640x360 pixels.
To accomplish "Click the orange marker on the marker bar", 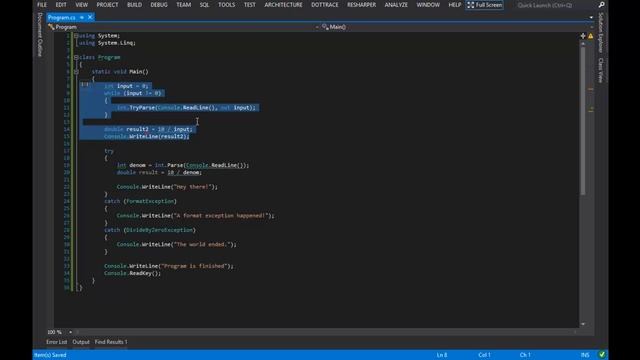I will [x=591, y=89].
